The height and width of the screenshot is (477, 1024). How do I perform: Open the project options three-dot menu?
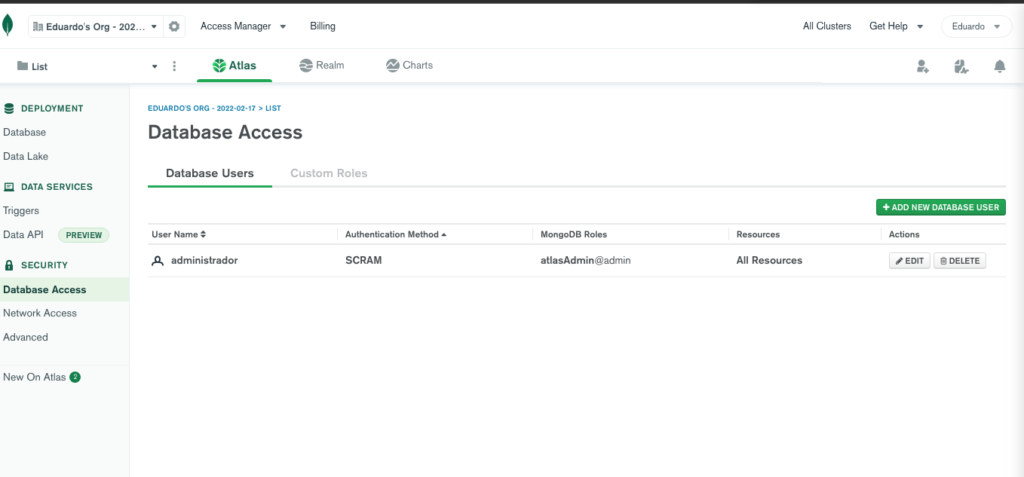point(174,66)
